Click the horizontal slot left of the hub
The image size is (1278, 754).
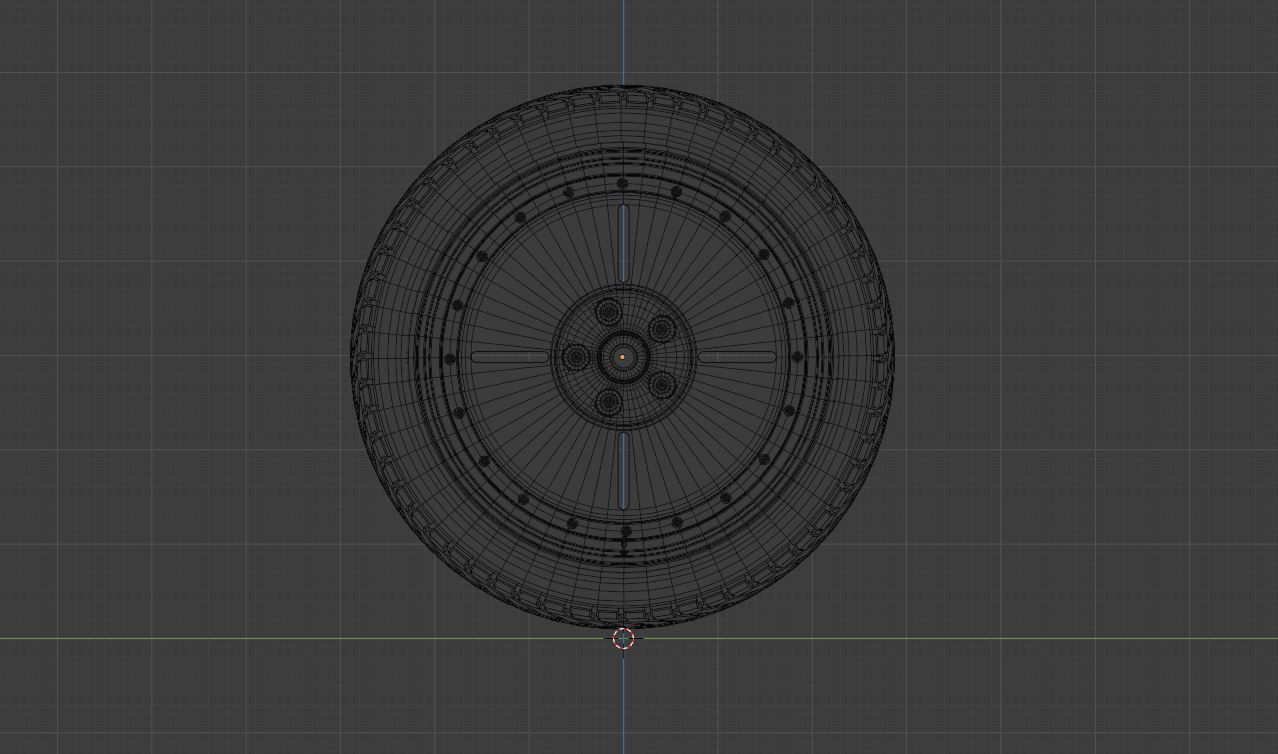[x=510, y=357]
